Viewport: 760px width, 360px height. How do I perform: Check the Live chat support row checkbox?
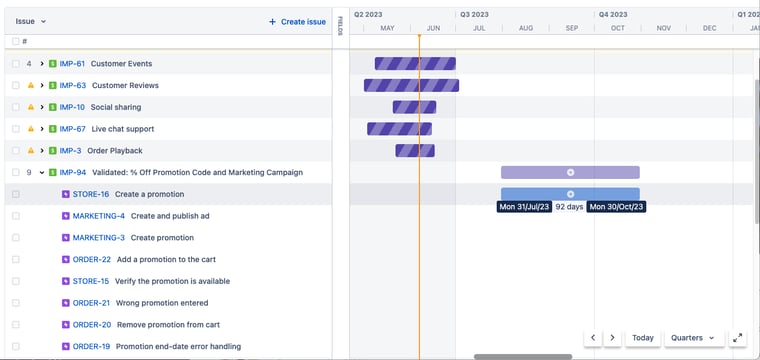[x=16, y=129]
